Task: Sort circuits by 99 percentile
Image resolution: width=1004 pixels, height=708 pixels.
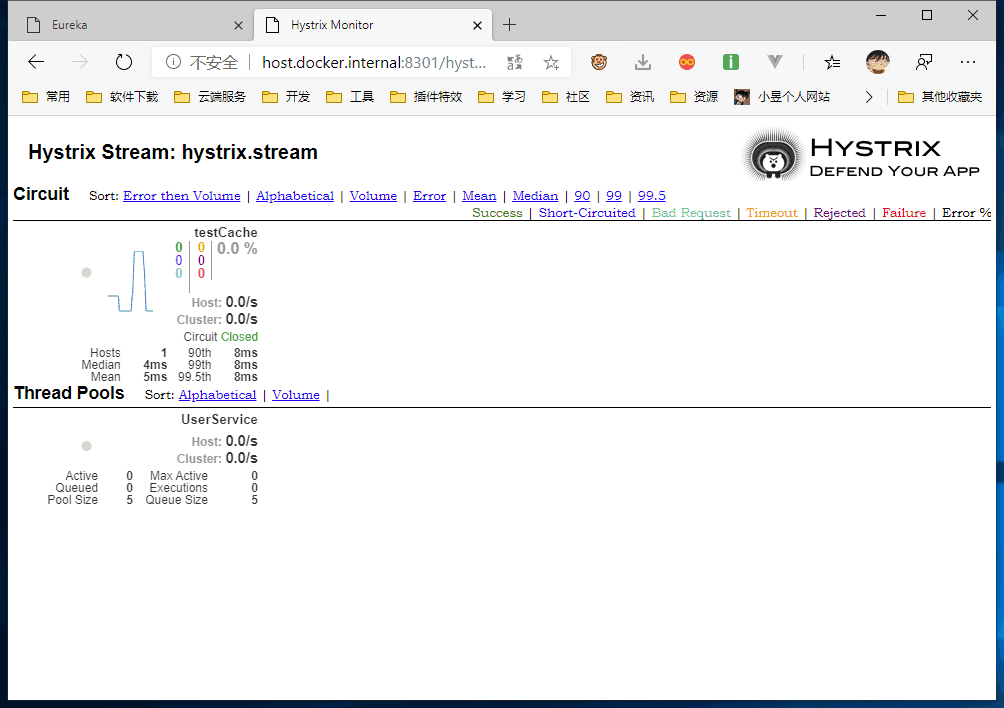Action: click(x=613, y=196)
